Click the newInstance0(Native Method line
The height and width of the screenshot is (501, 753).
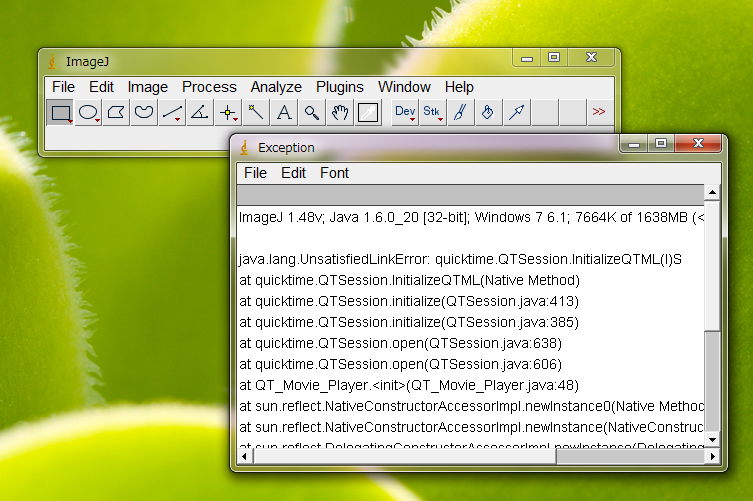[x=471, y=406]
